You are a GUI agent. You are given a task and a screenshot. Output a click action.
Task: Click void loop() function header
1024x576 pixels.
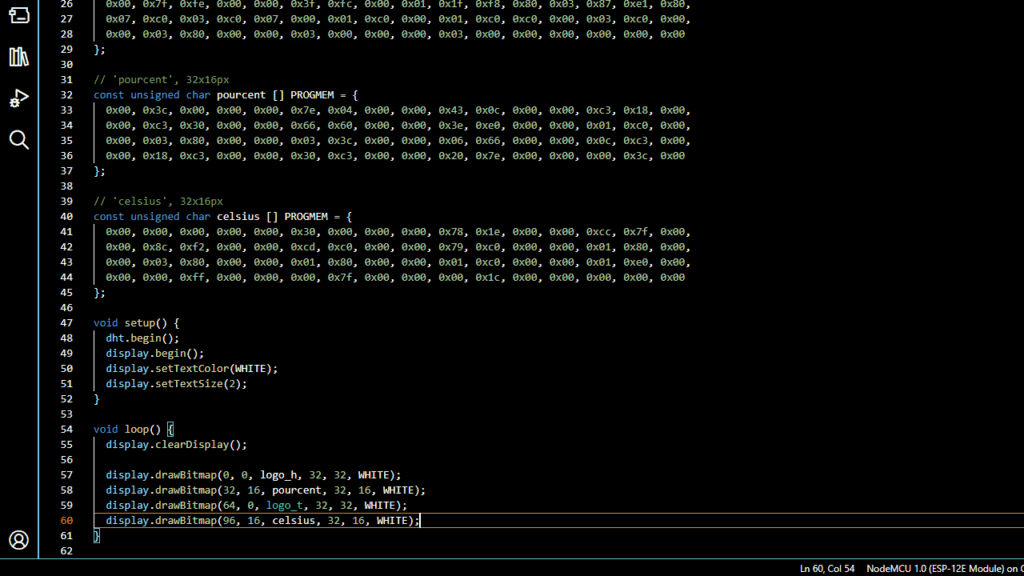(x=133, y=429)
